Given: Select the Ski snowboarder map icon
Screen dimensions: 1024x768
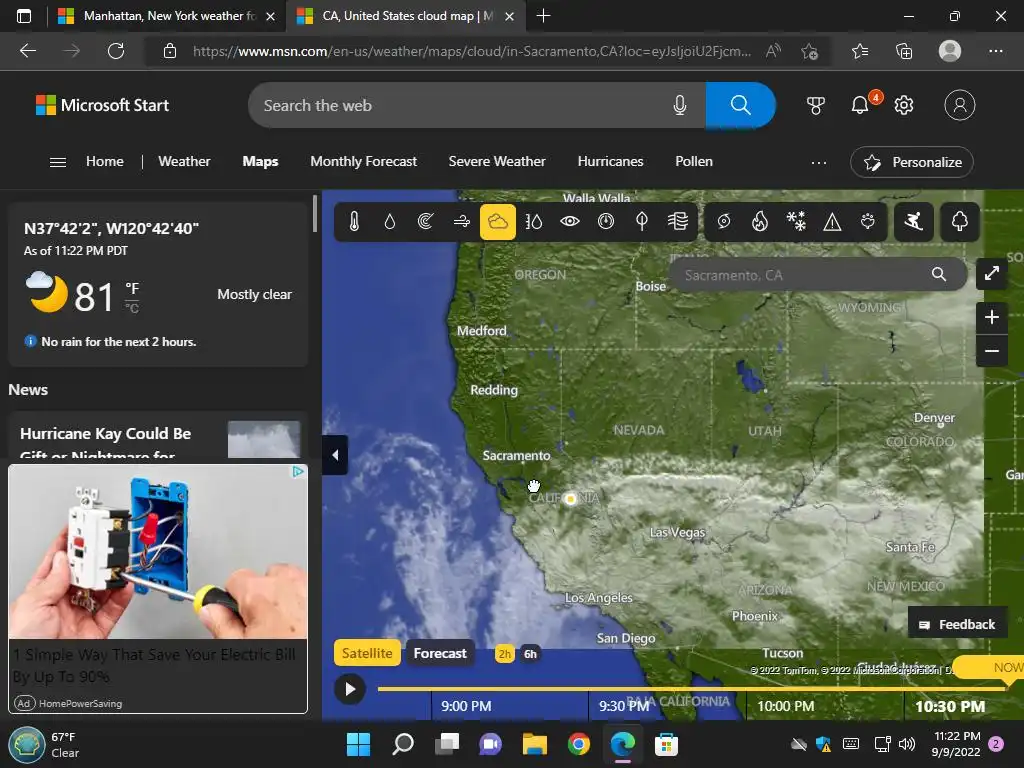Looking at the screenshot, I should point(913,222).
